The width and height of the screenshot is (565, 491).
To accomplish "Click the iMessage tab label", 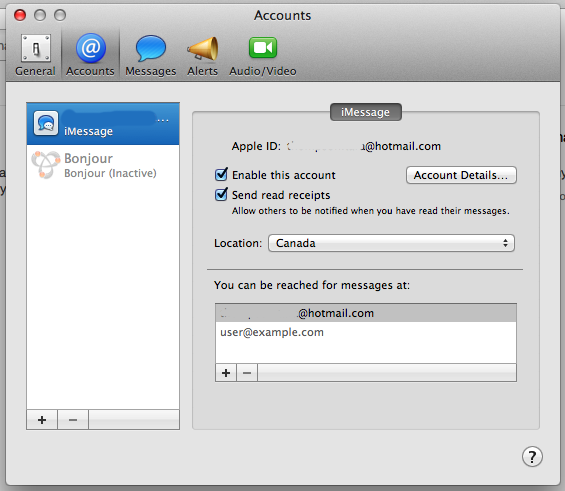I will 366,112.
